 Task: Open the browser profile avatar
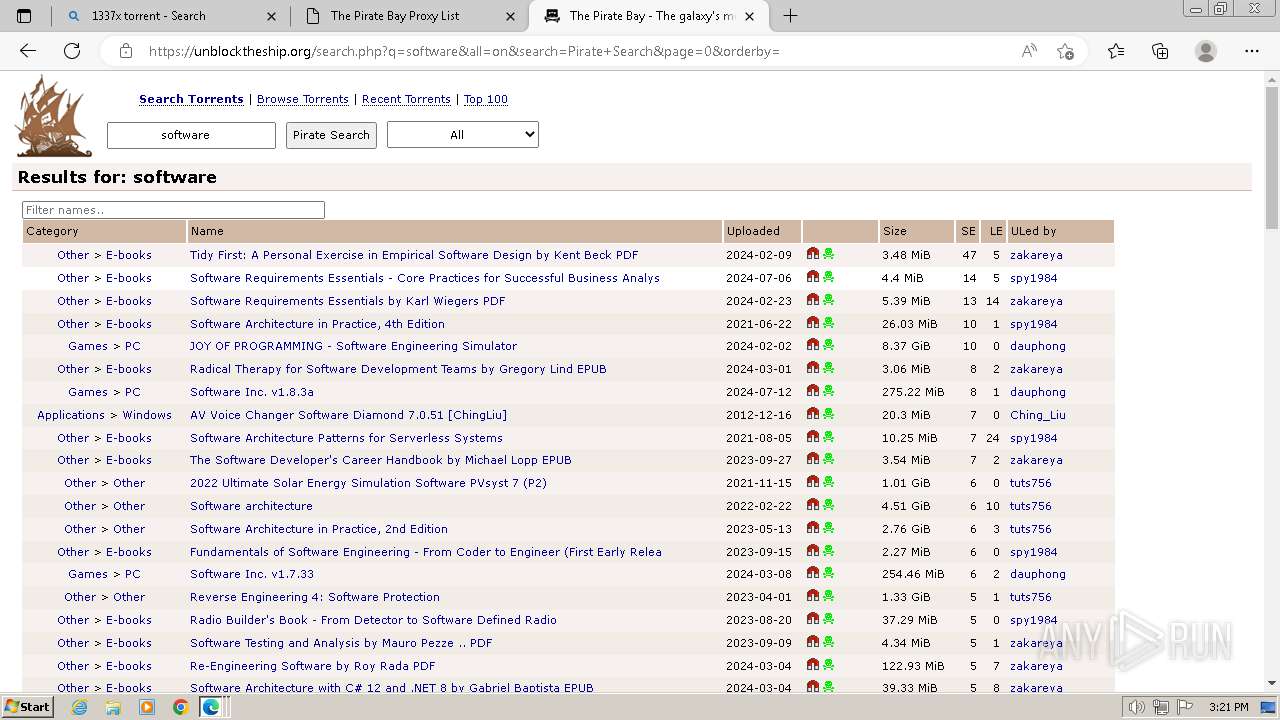point(1206,51)
